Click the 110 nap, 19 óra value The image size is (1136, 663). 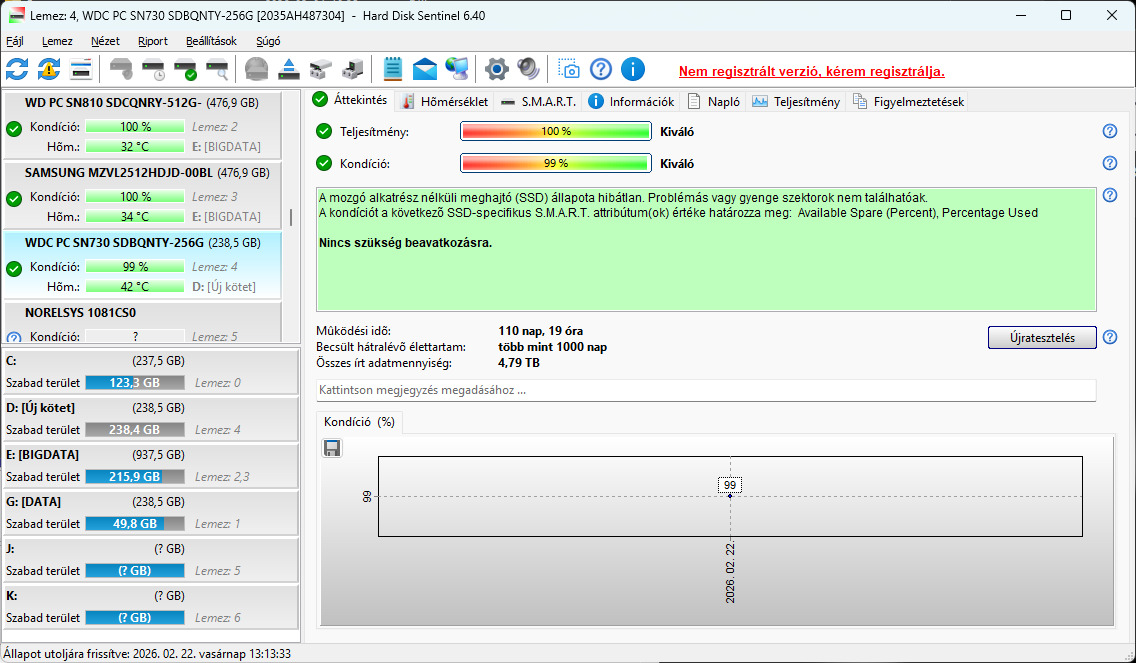point(540,331)
